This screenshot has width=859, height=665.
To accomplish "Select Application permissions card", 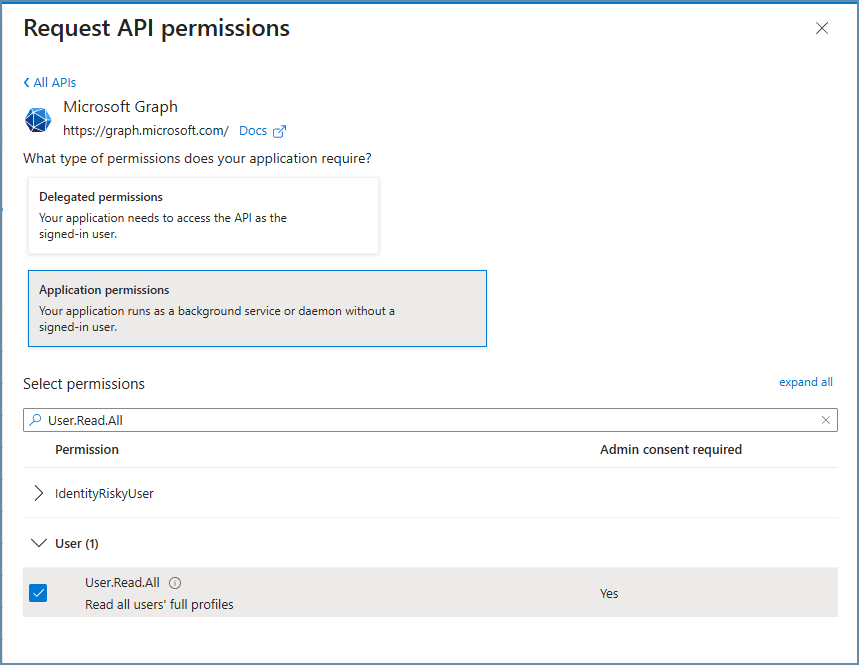I will point(257,308).
